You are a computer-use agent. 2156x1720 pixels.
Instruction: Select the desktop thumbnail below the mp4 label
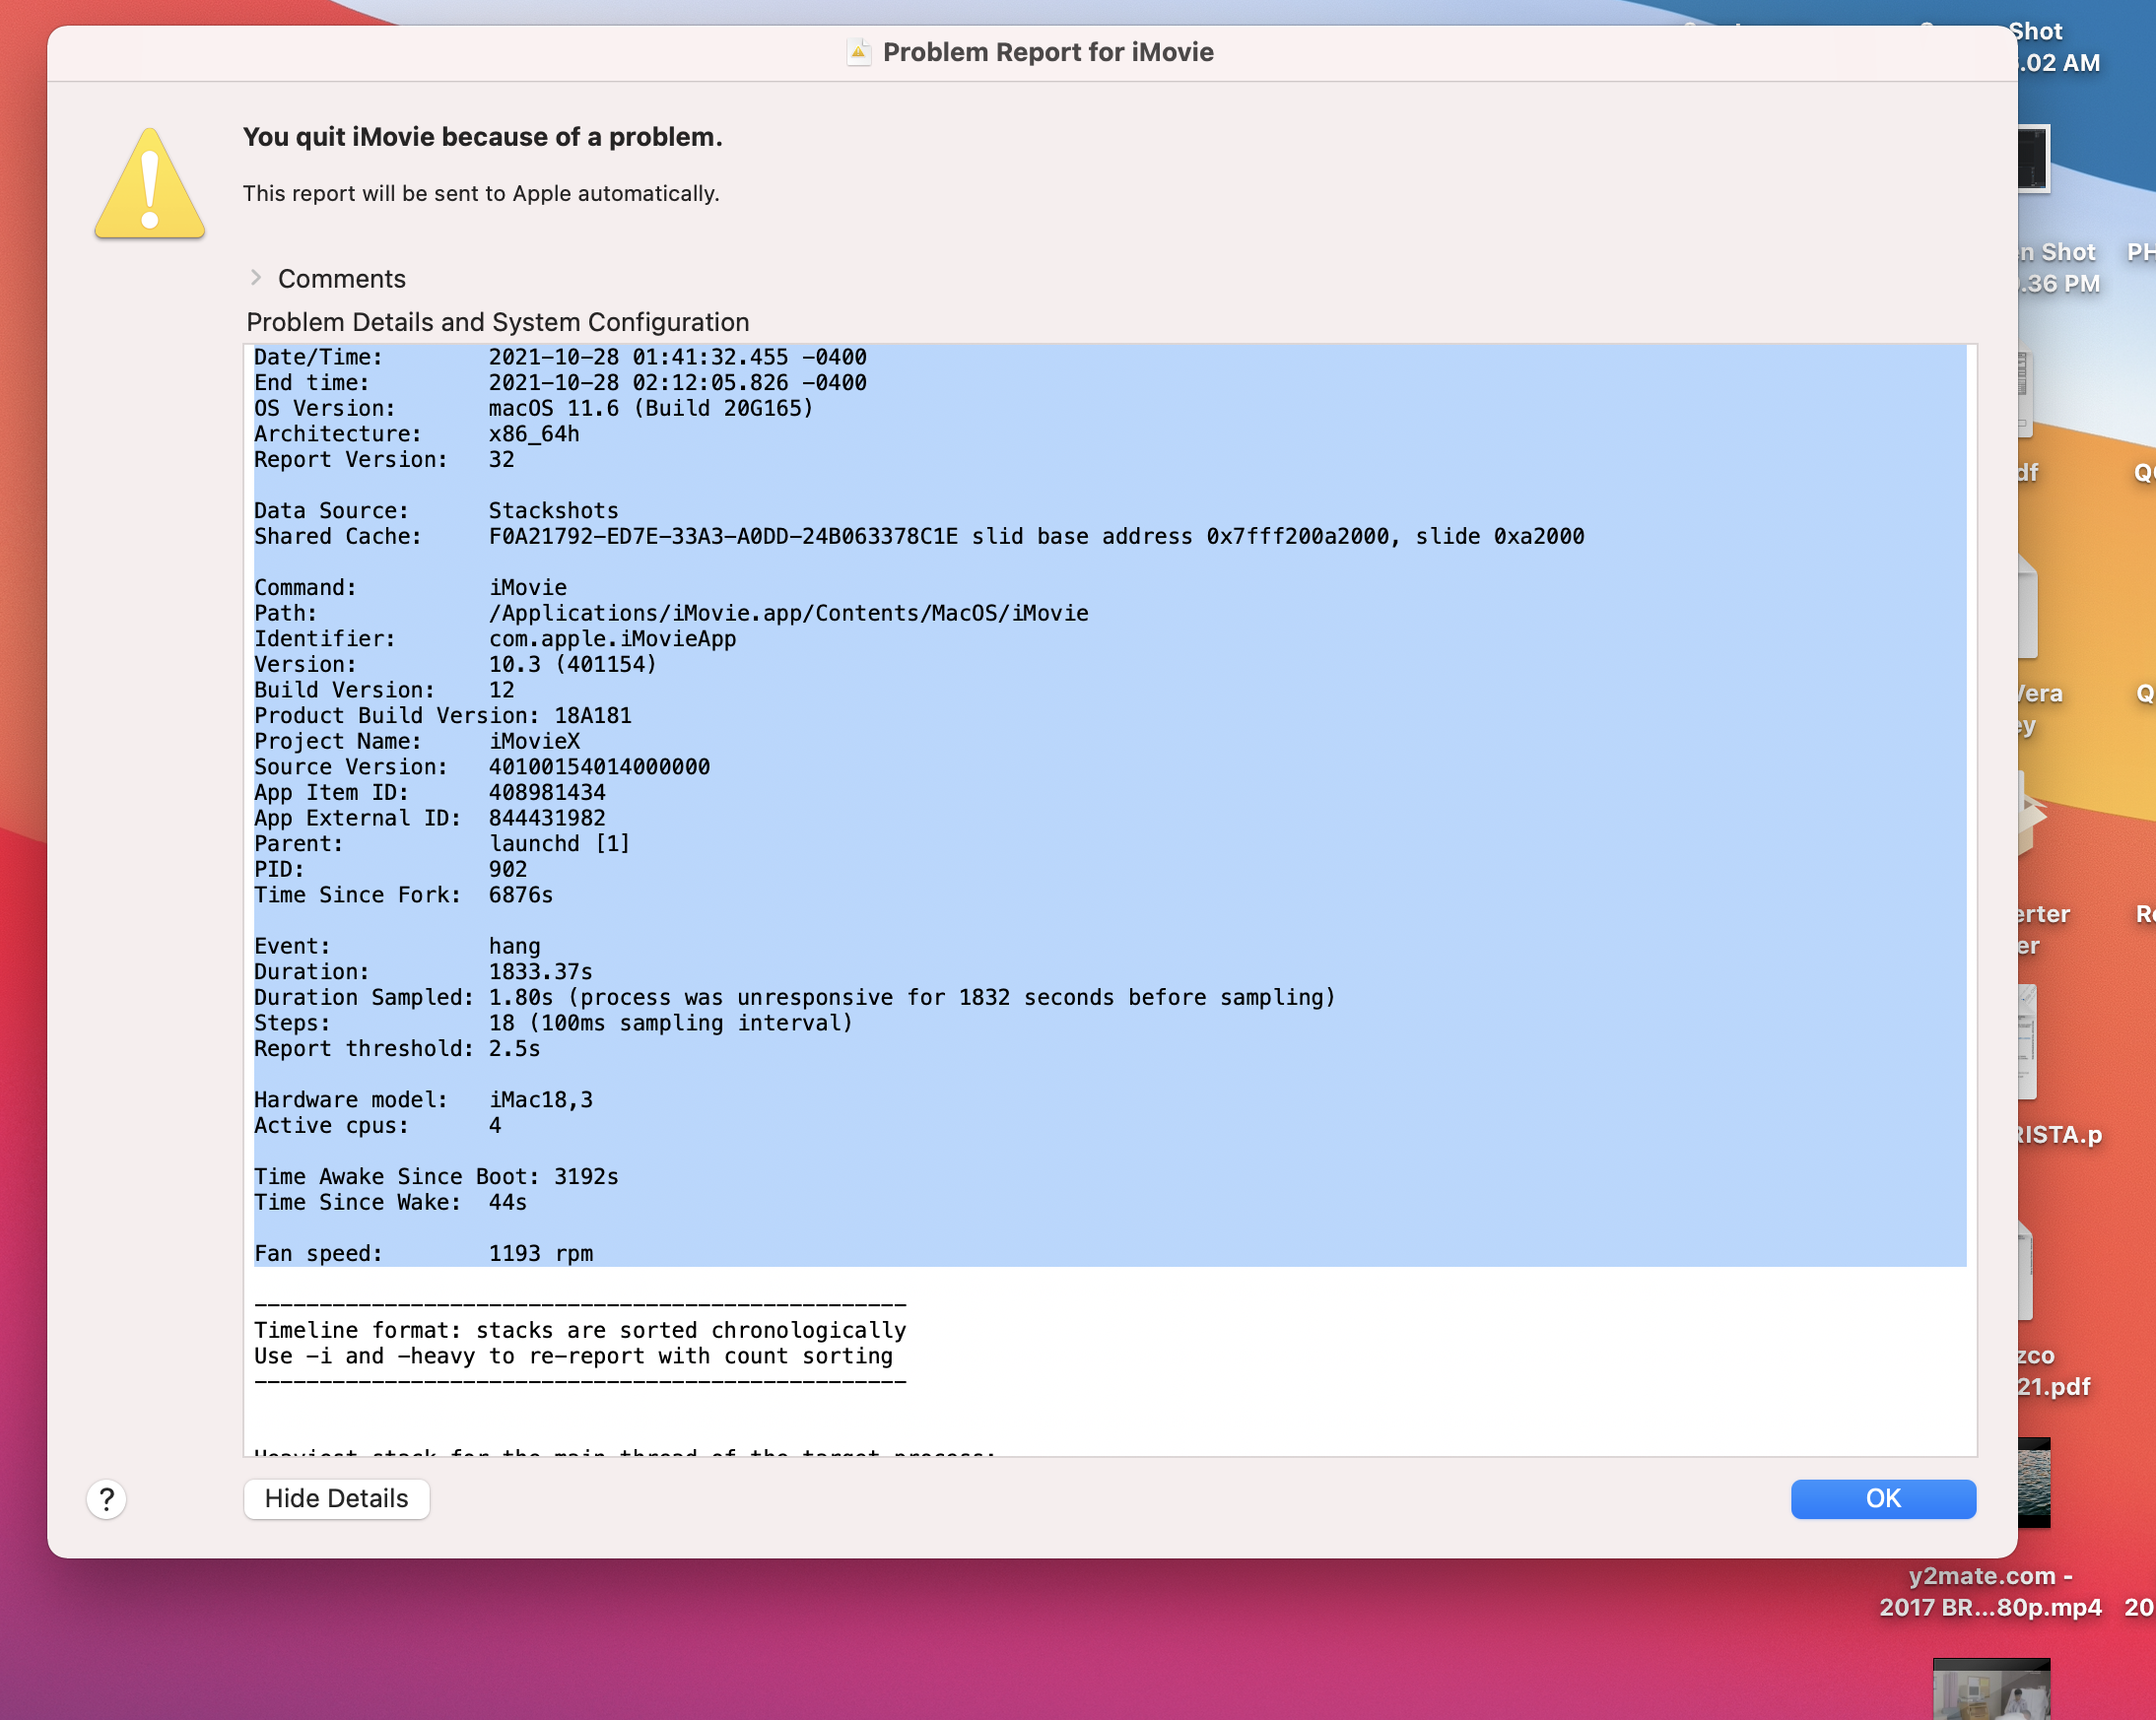pyautogui.click(x=1991, y=1690)
